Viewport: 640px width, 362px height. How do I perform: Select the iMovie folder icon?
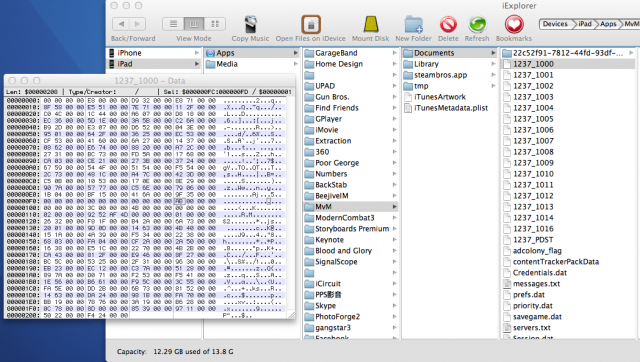[309, 130]
